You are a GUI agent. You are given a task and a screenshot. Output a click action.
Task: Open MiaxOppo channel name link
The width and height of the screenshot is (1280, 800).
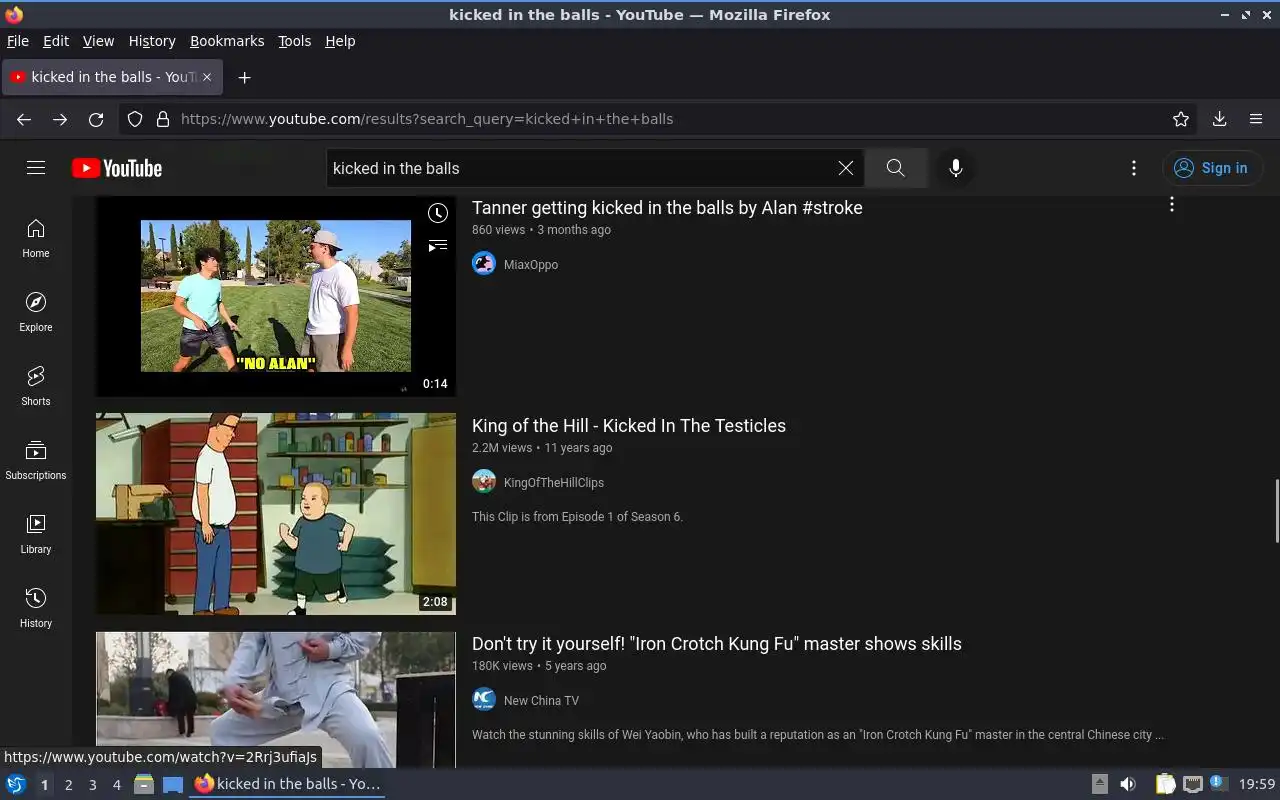531,265
